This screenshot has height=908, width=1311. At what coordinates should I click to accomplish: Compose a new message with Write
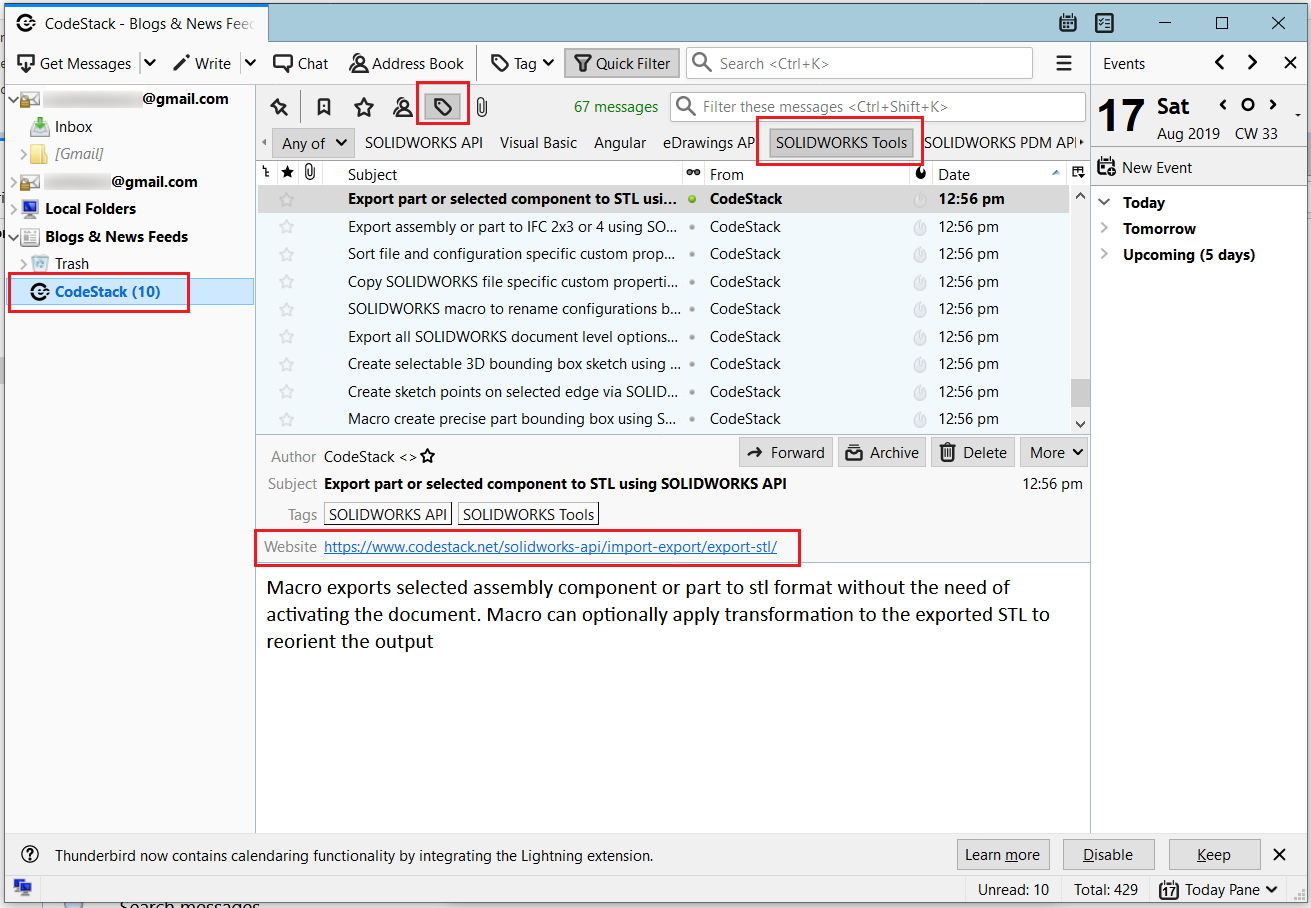[x=202, y=63]
